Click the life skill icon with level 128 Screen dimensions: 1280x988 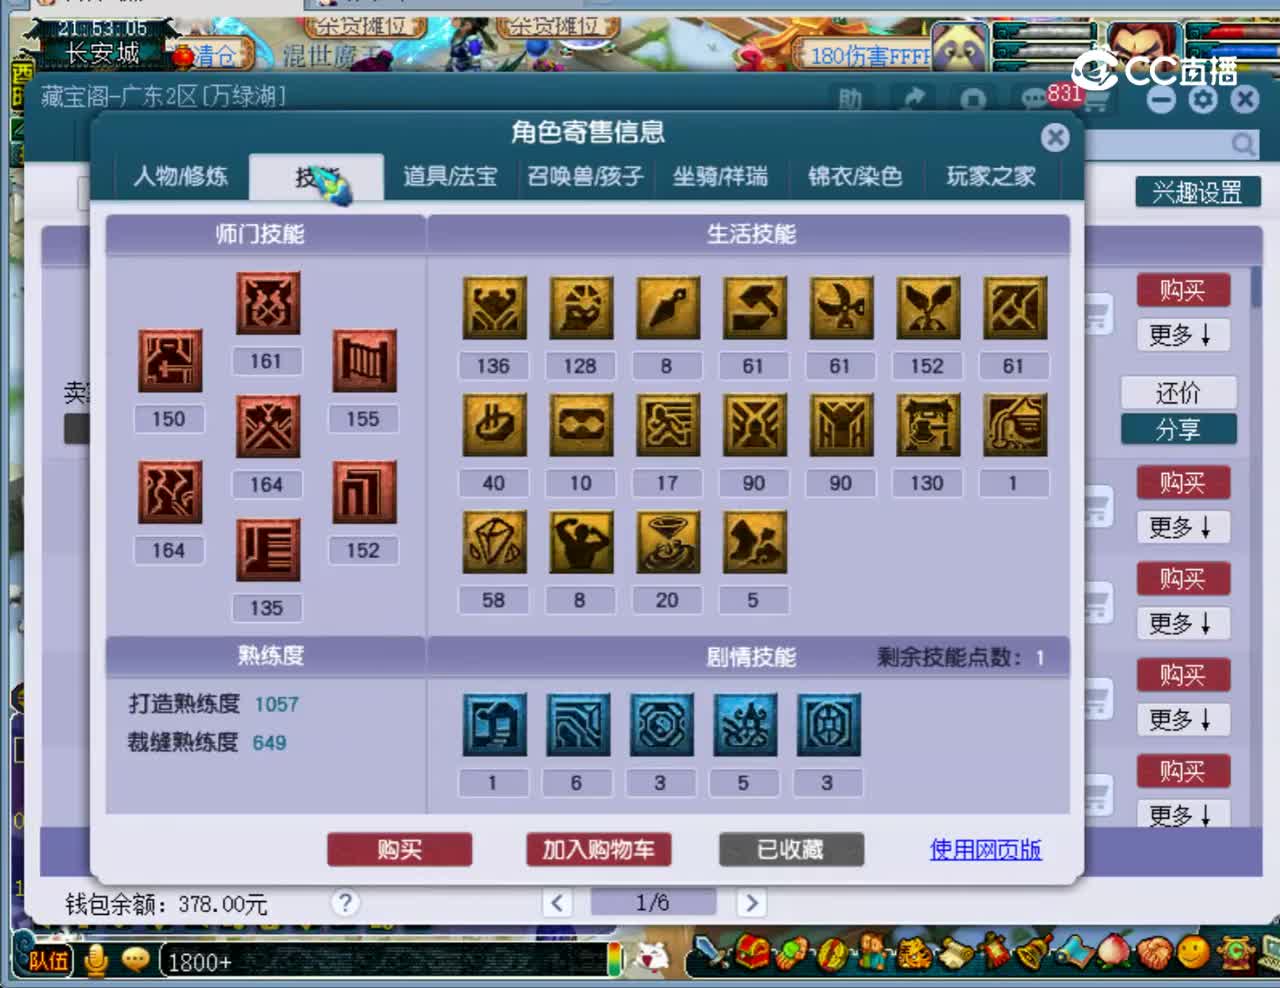click(x=581, y=308)
